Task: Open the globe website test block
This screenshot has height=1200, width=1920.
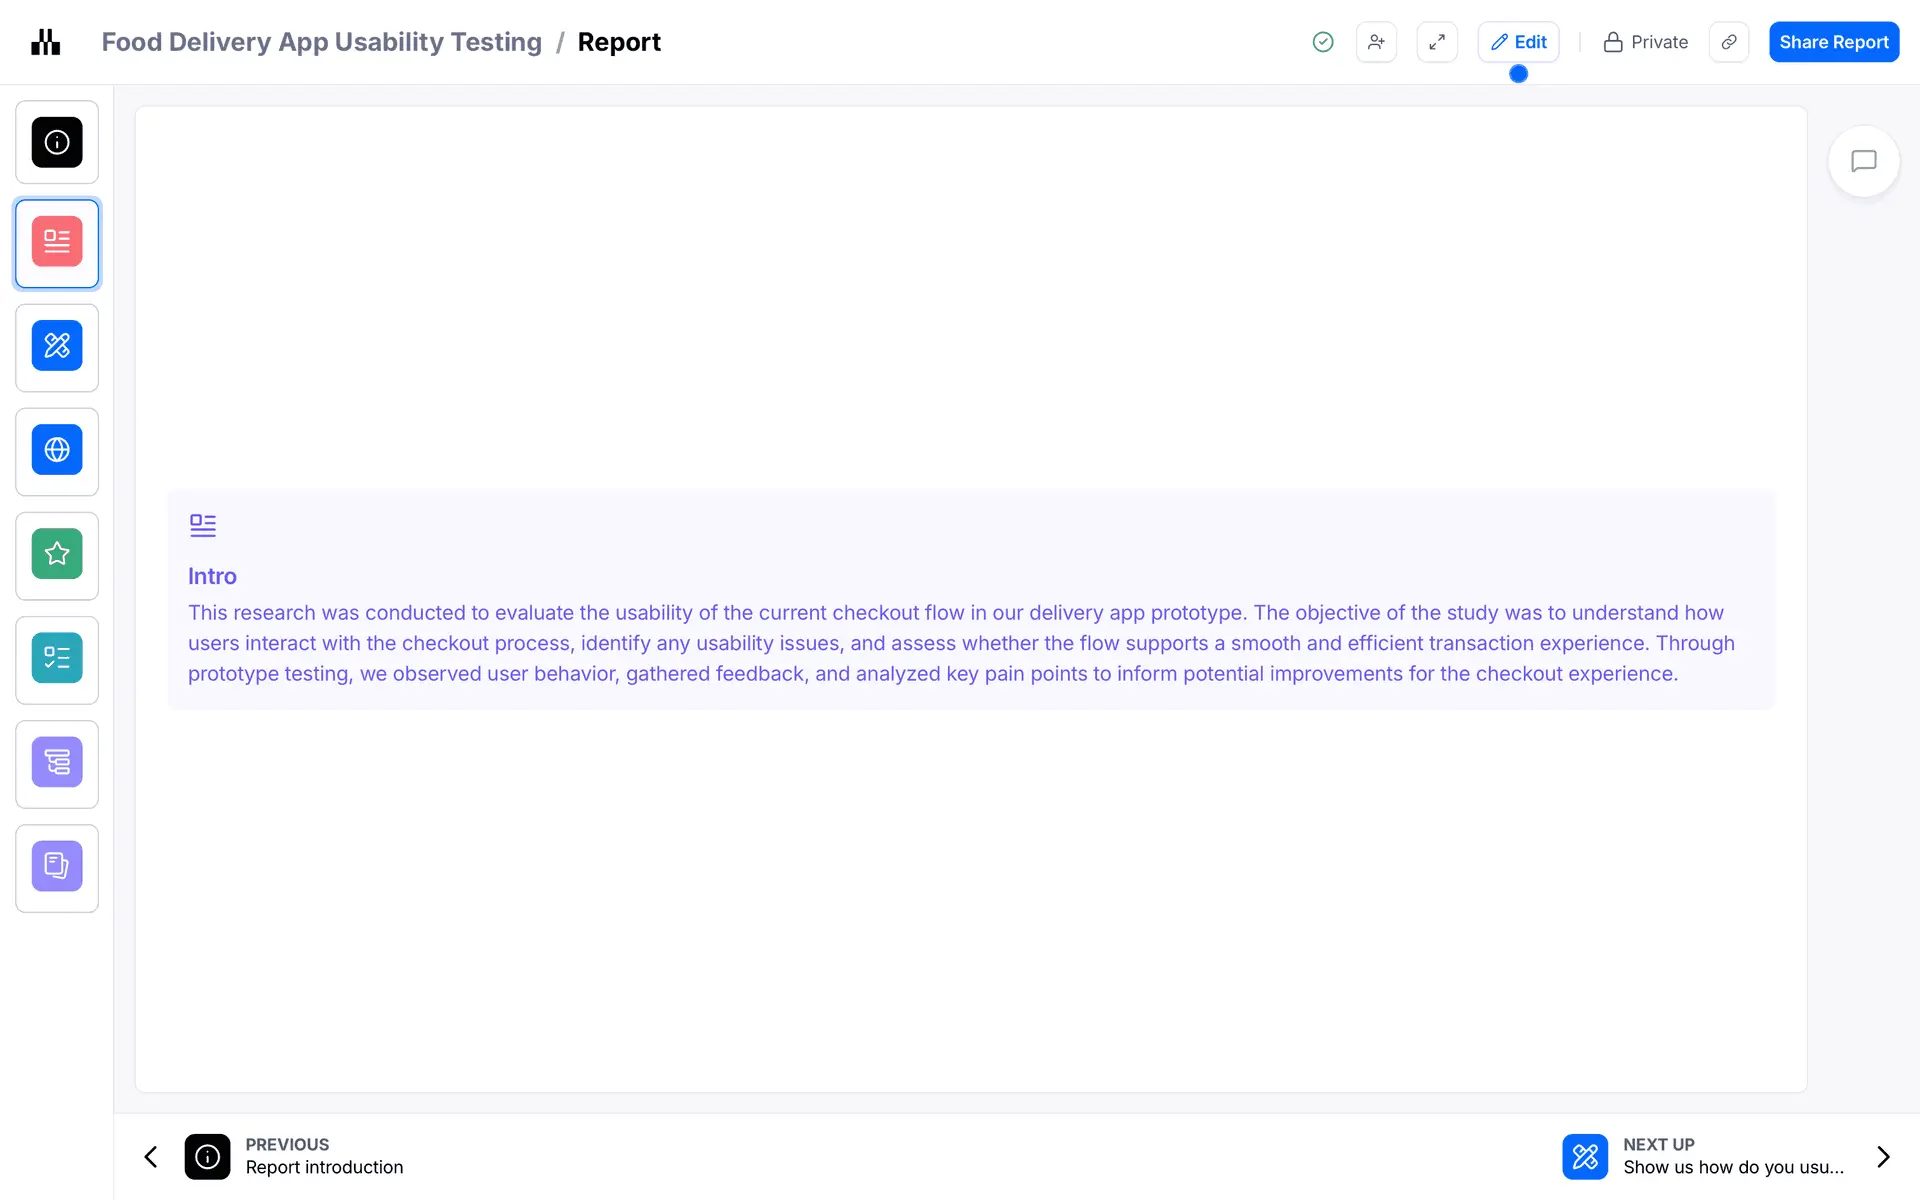Action: [x=57, y=450]
